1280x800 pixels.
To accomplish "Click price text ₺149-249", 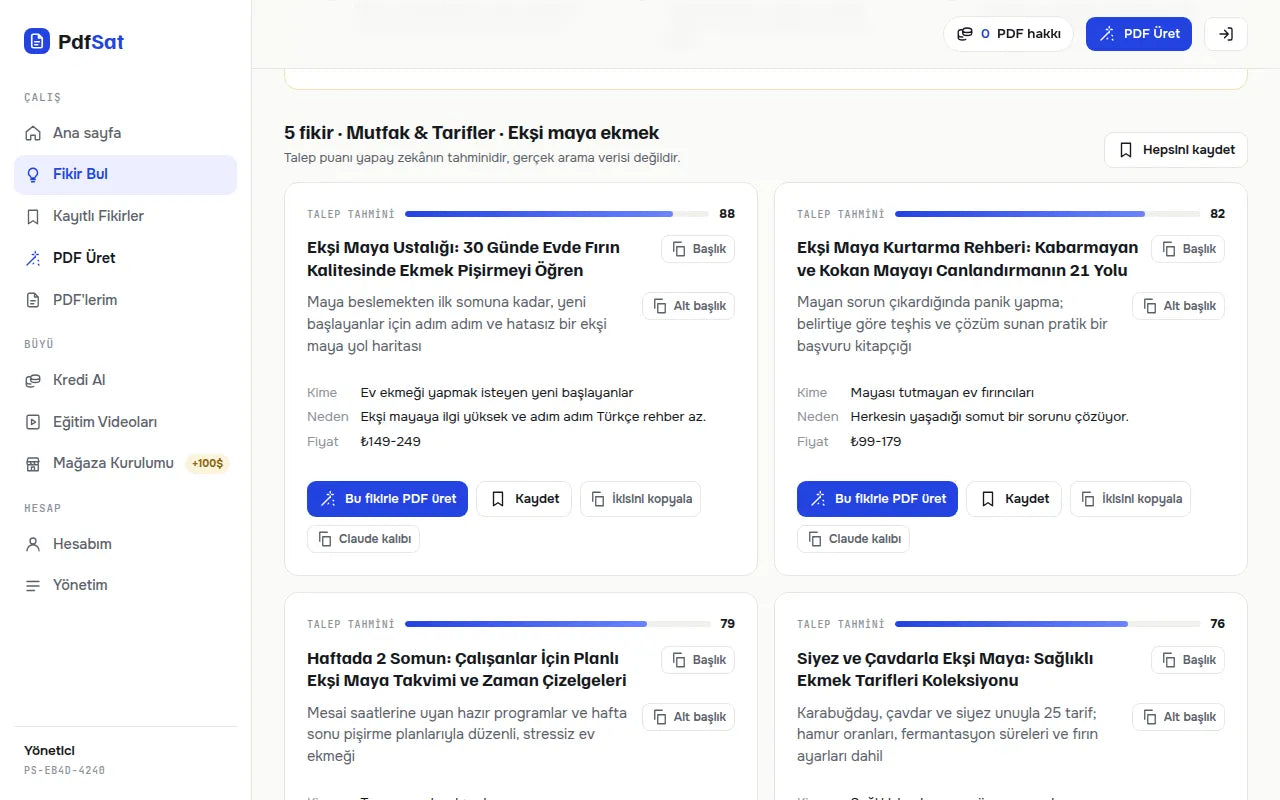I will [391, 442].
